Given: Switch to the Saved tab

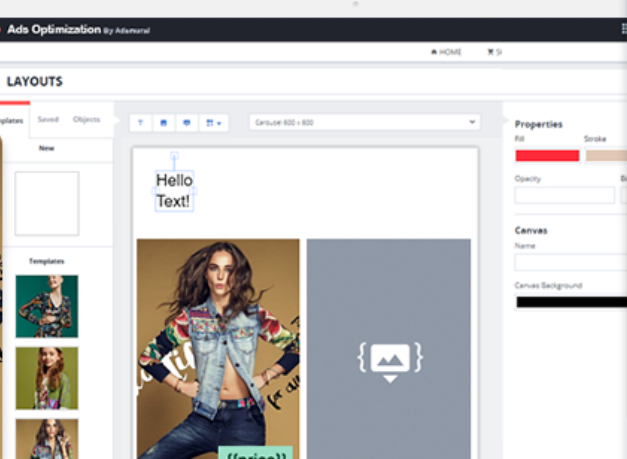Looking at the screenshot, I should pos(48,119).
